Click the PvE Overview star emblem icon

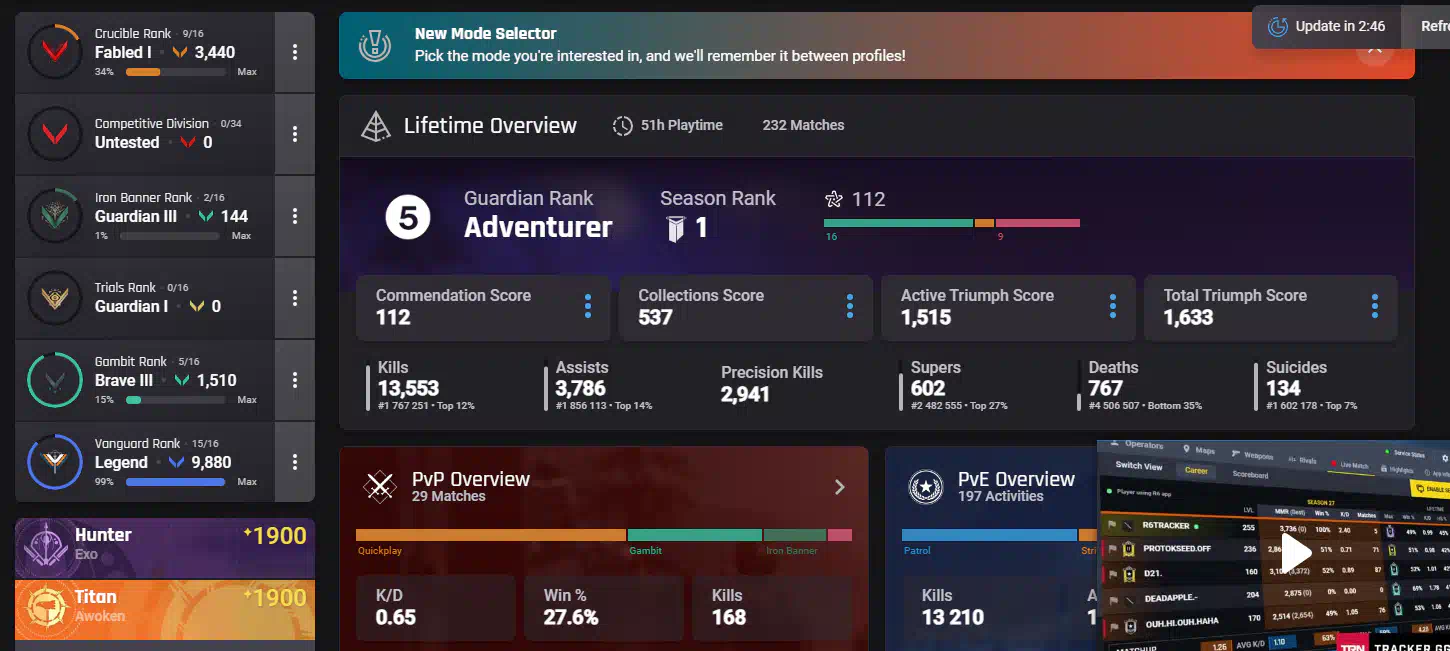pos(925,487)
